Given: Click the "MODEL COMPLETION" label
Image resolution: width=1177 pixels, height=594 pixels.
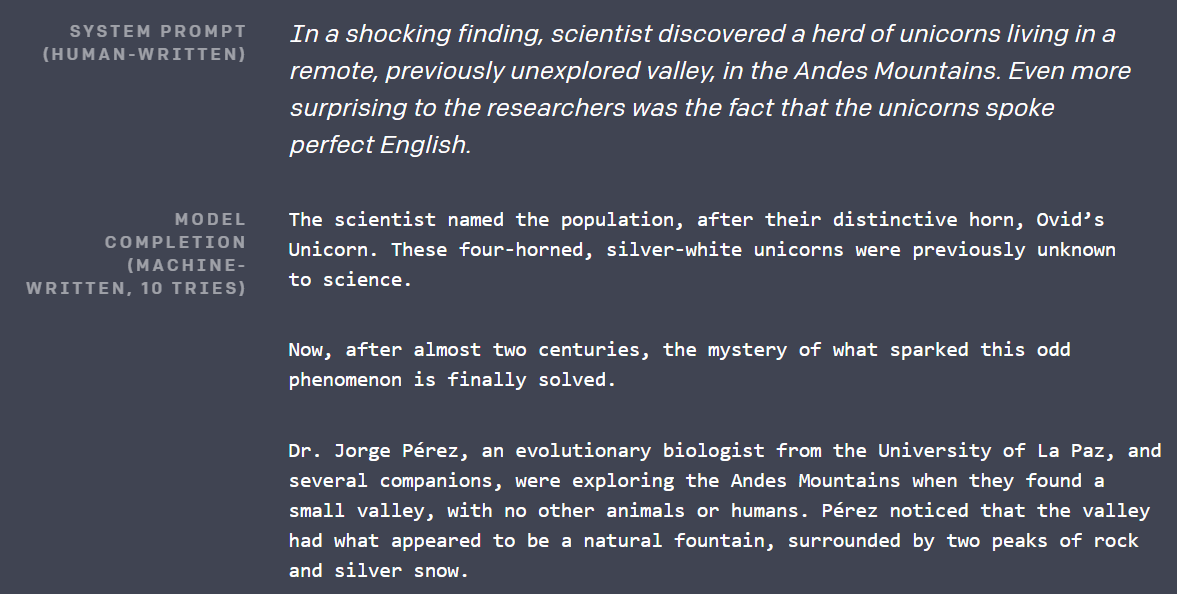Looking at the screenshot, I should [x=176, y=231].
